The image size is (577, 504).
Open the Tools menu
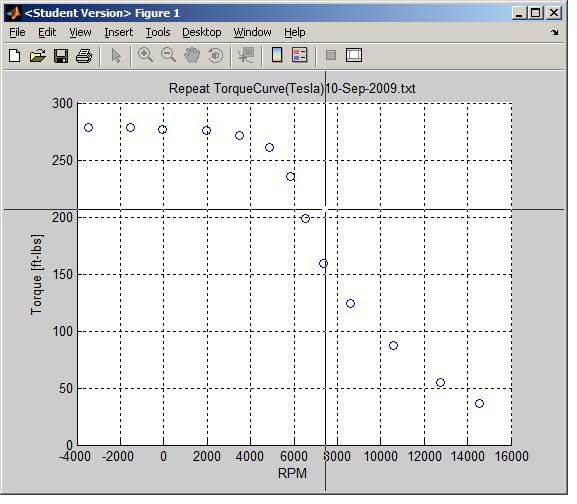[158, 32]
